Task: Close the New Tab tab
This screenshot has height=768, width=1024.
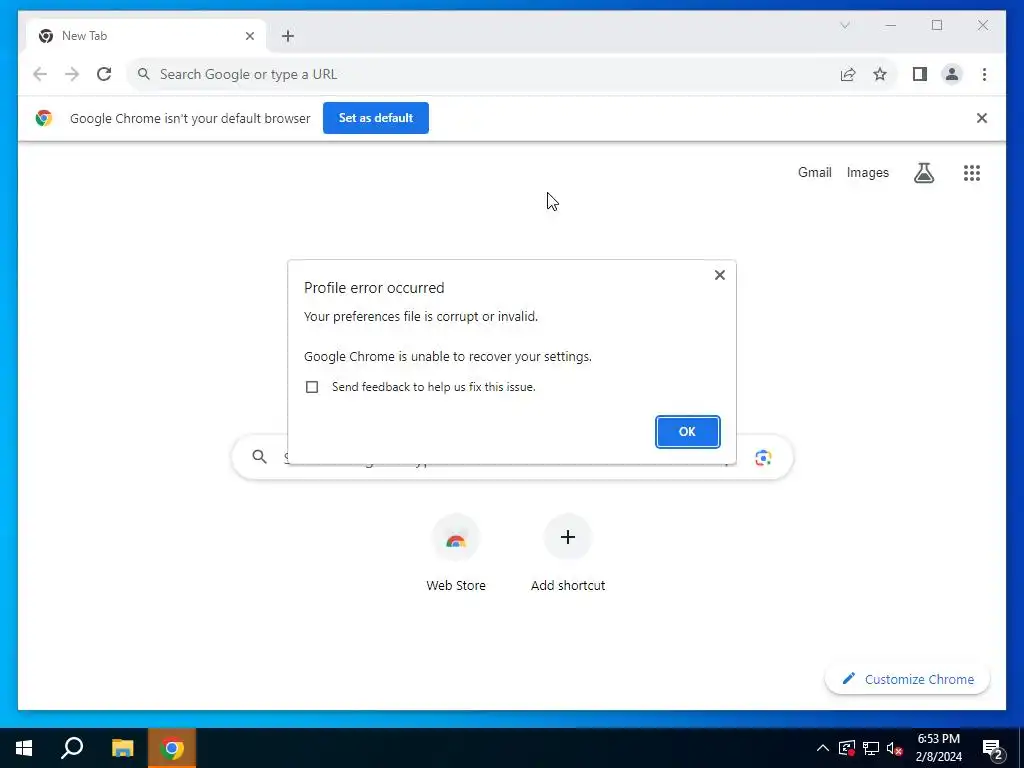Action: [249, 36]
